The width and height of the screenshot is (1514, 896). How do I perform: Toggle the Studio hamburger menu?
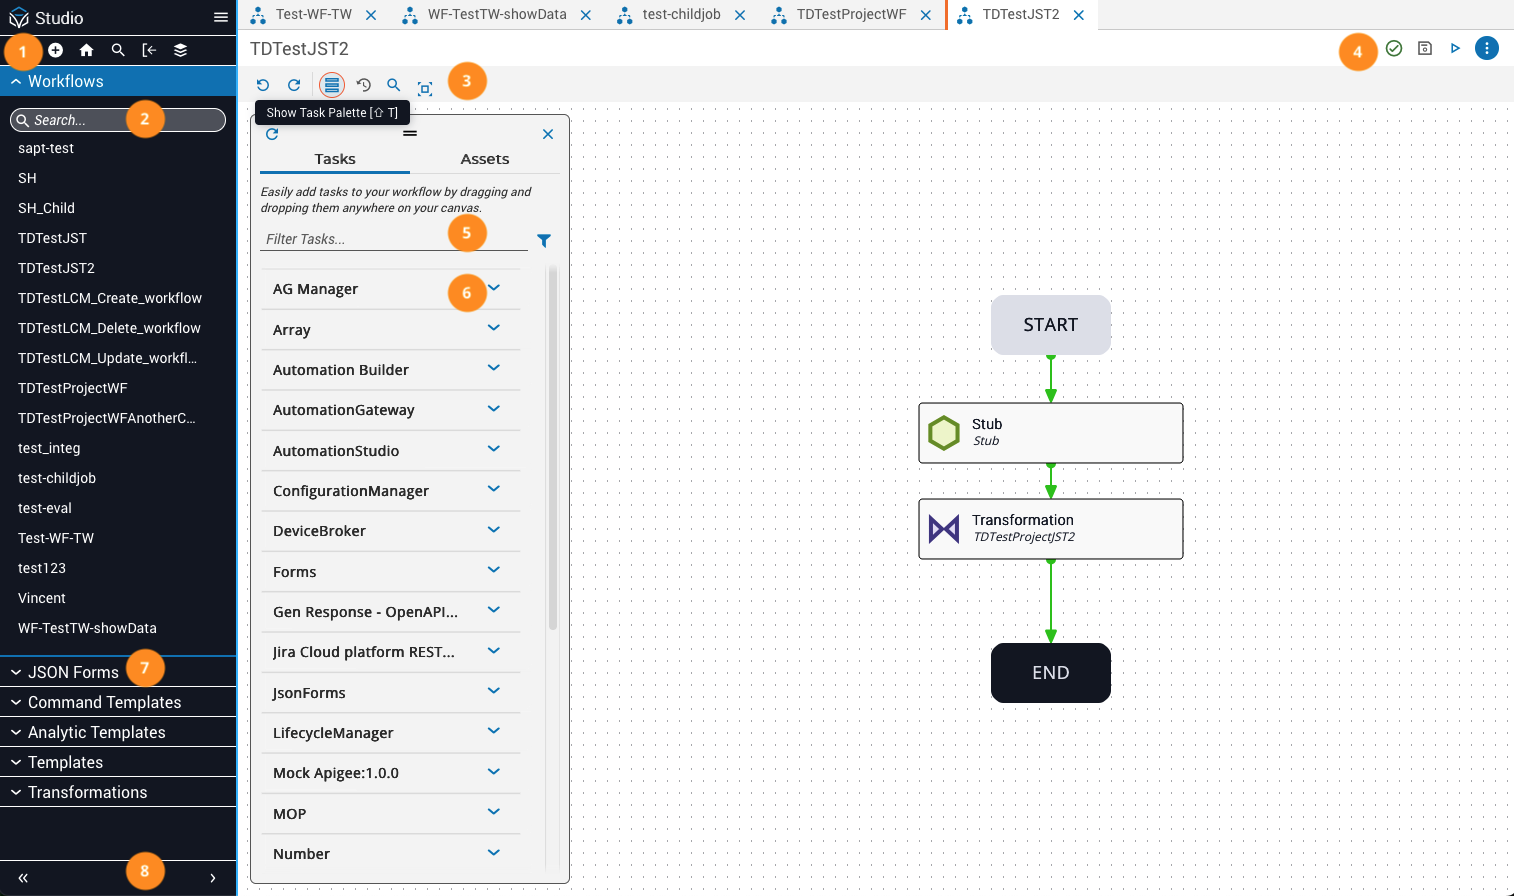point(221,18)
